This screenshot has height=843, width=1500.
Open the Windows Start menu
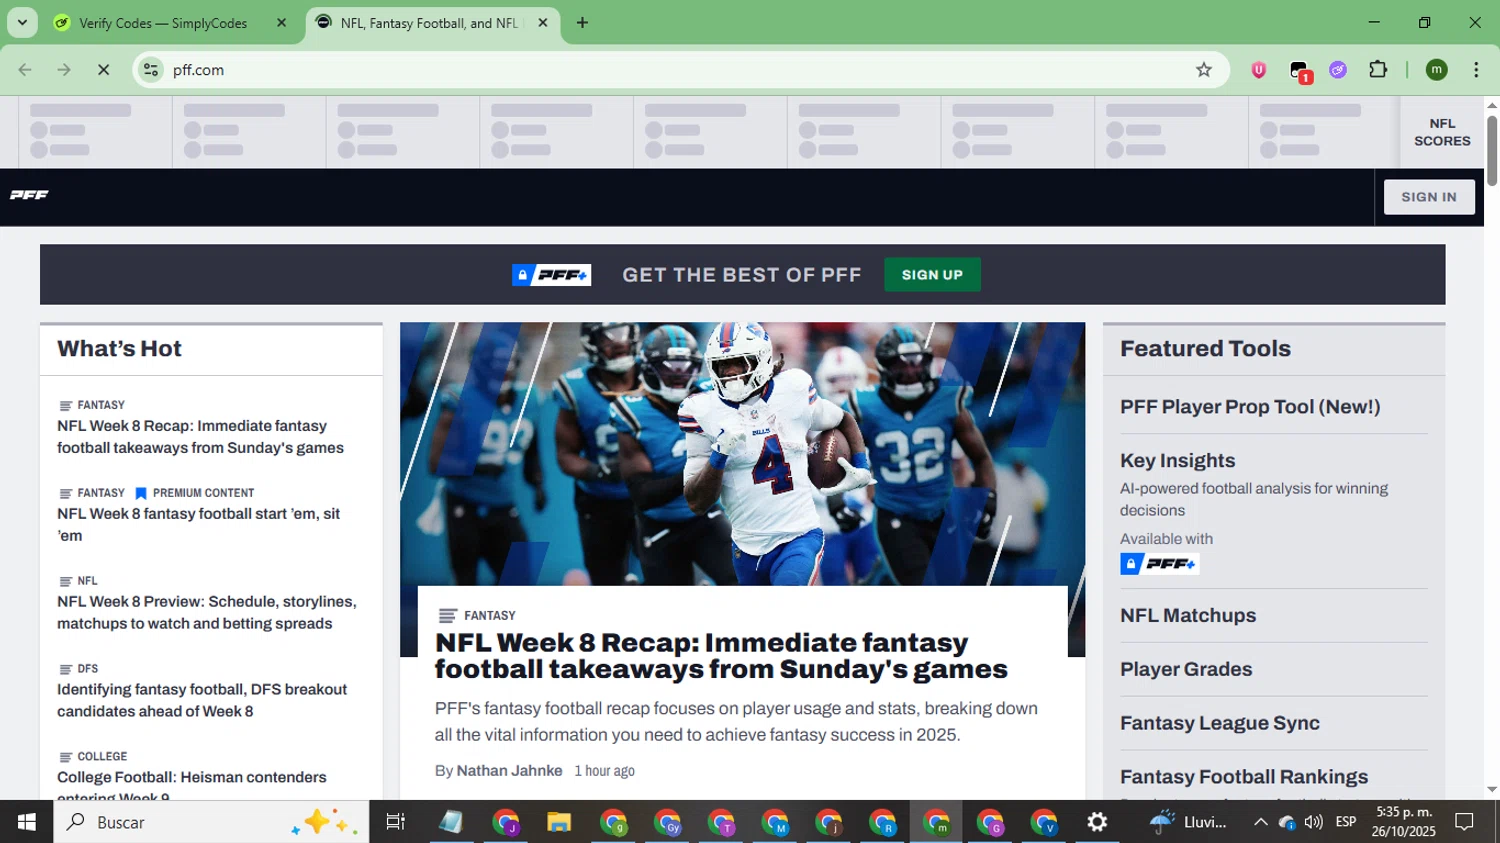pyautogui.click(x=27, y=822)
